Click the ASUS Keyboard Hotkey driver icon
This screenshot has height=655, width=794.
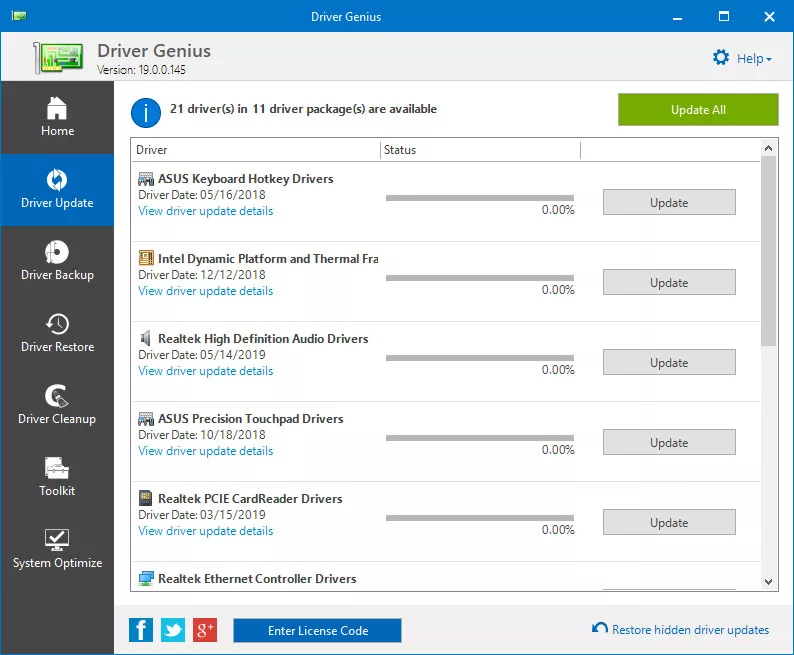pos(146,179)
